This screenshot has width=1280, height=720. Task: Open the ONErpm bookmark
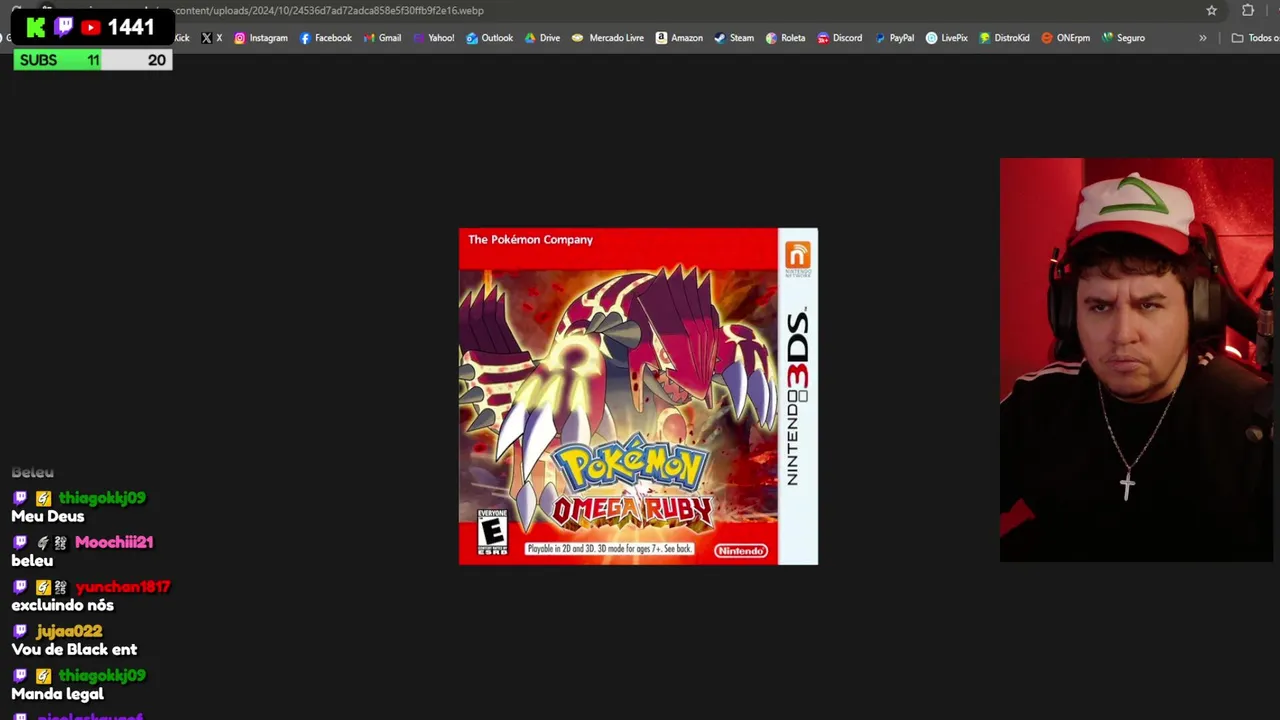click(1066, 38)
